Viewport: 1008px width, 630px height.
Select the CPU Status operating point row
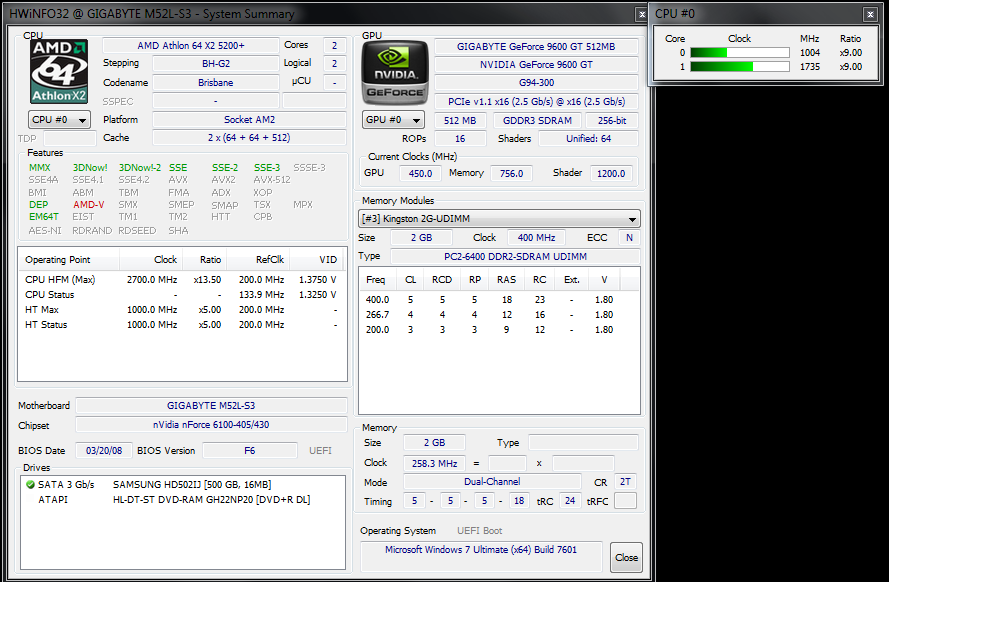pyautogui.click(x=182, y=294)
